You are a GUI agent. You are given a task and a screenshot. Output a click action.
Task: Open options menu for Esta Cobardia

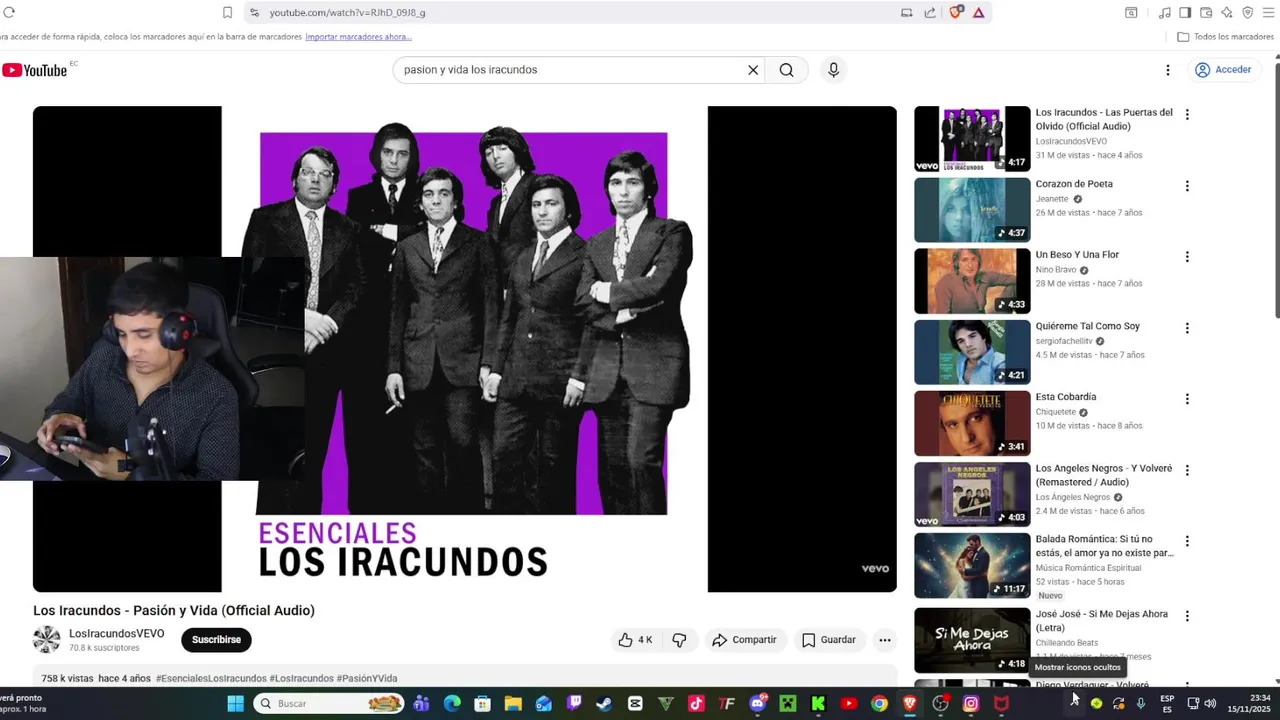tap(1187, 399)
